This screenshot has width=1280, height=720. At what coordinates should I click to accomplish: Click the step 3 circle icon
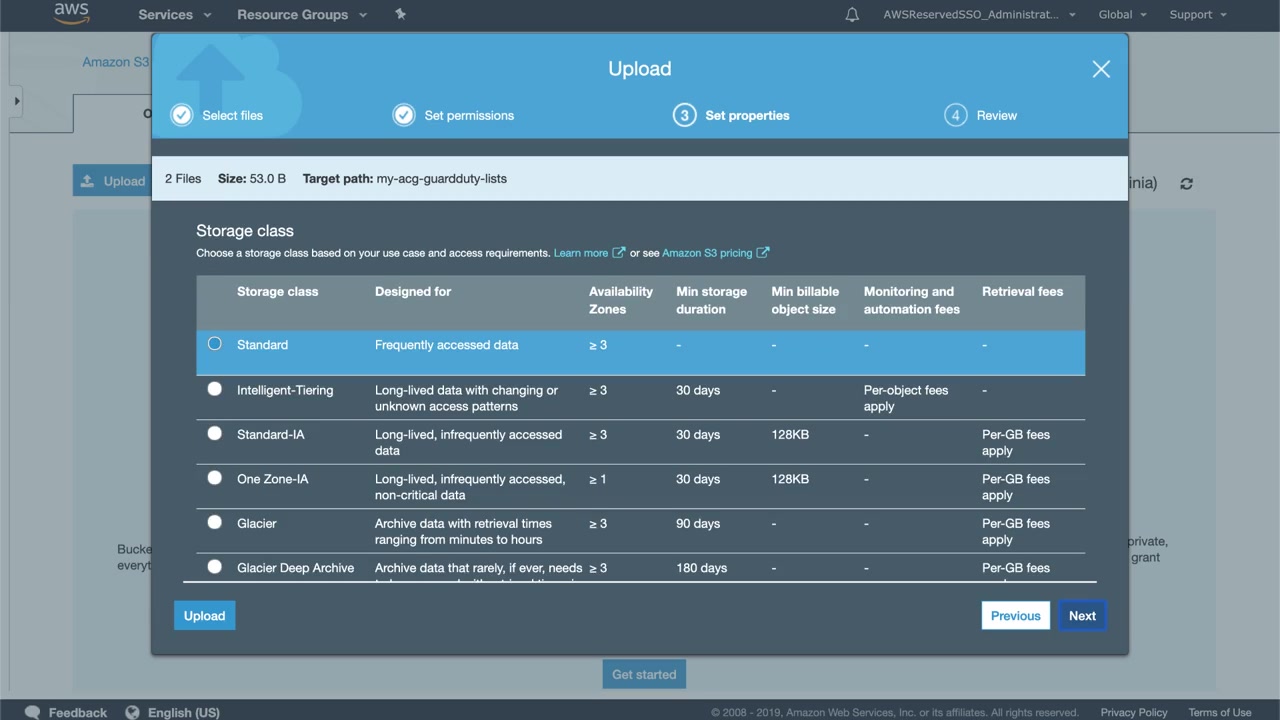684,115
